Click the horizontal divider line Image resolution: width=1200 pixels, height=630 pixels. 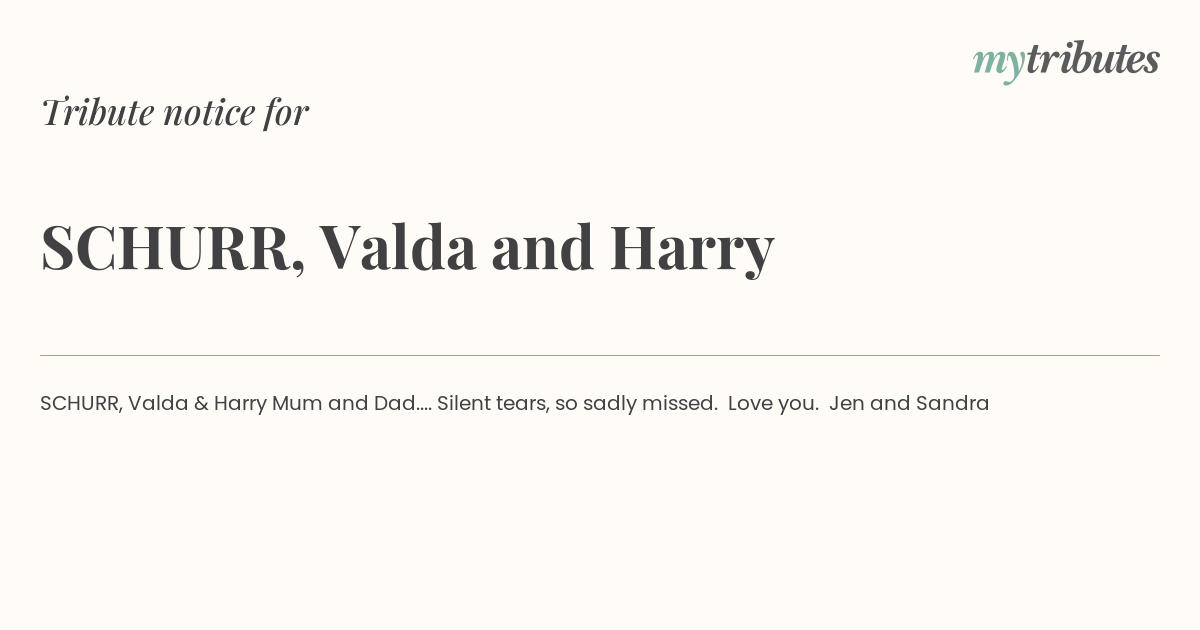coord(600,355)
